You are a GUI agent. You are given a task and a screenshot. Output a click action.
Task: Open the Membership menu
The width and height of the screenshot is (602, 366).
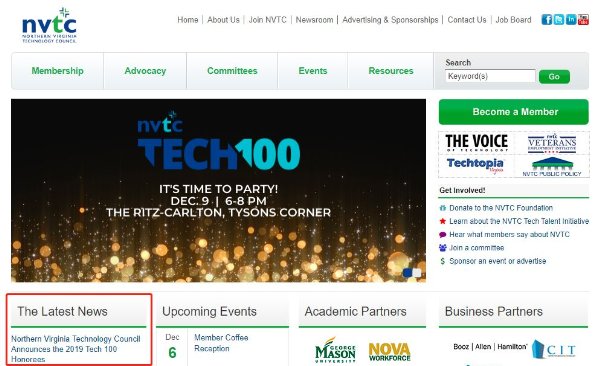coord(57,71)
